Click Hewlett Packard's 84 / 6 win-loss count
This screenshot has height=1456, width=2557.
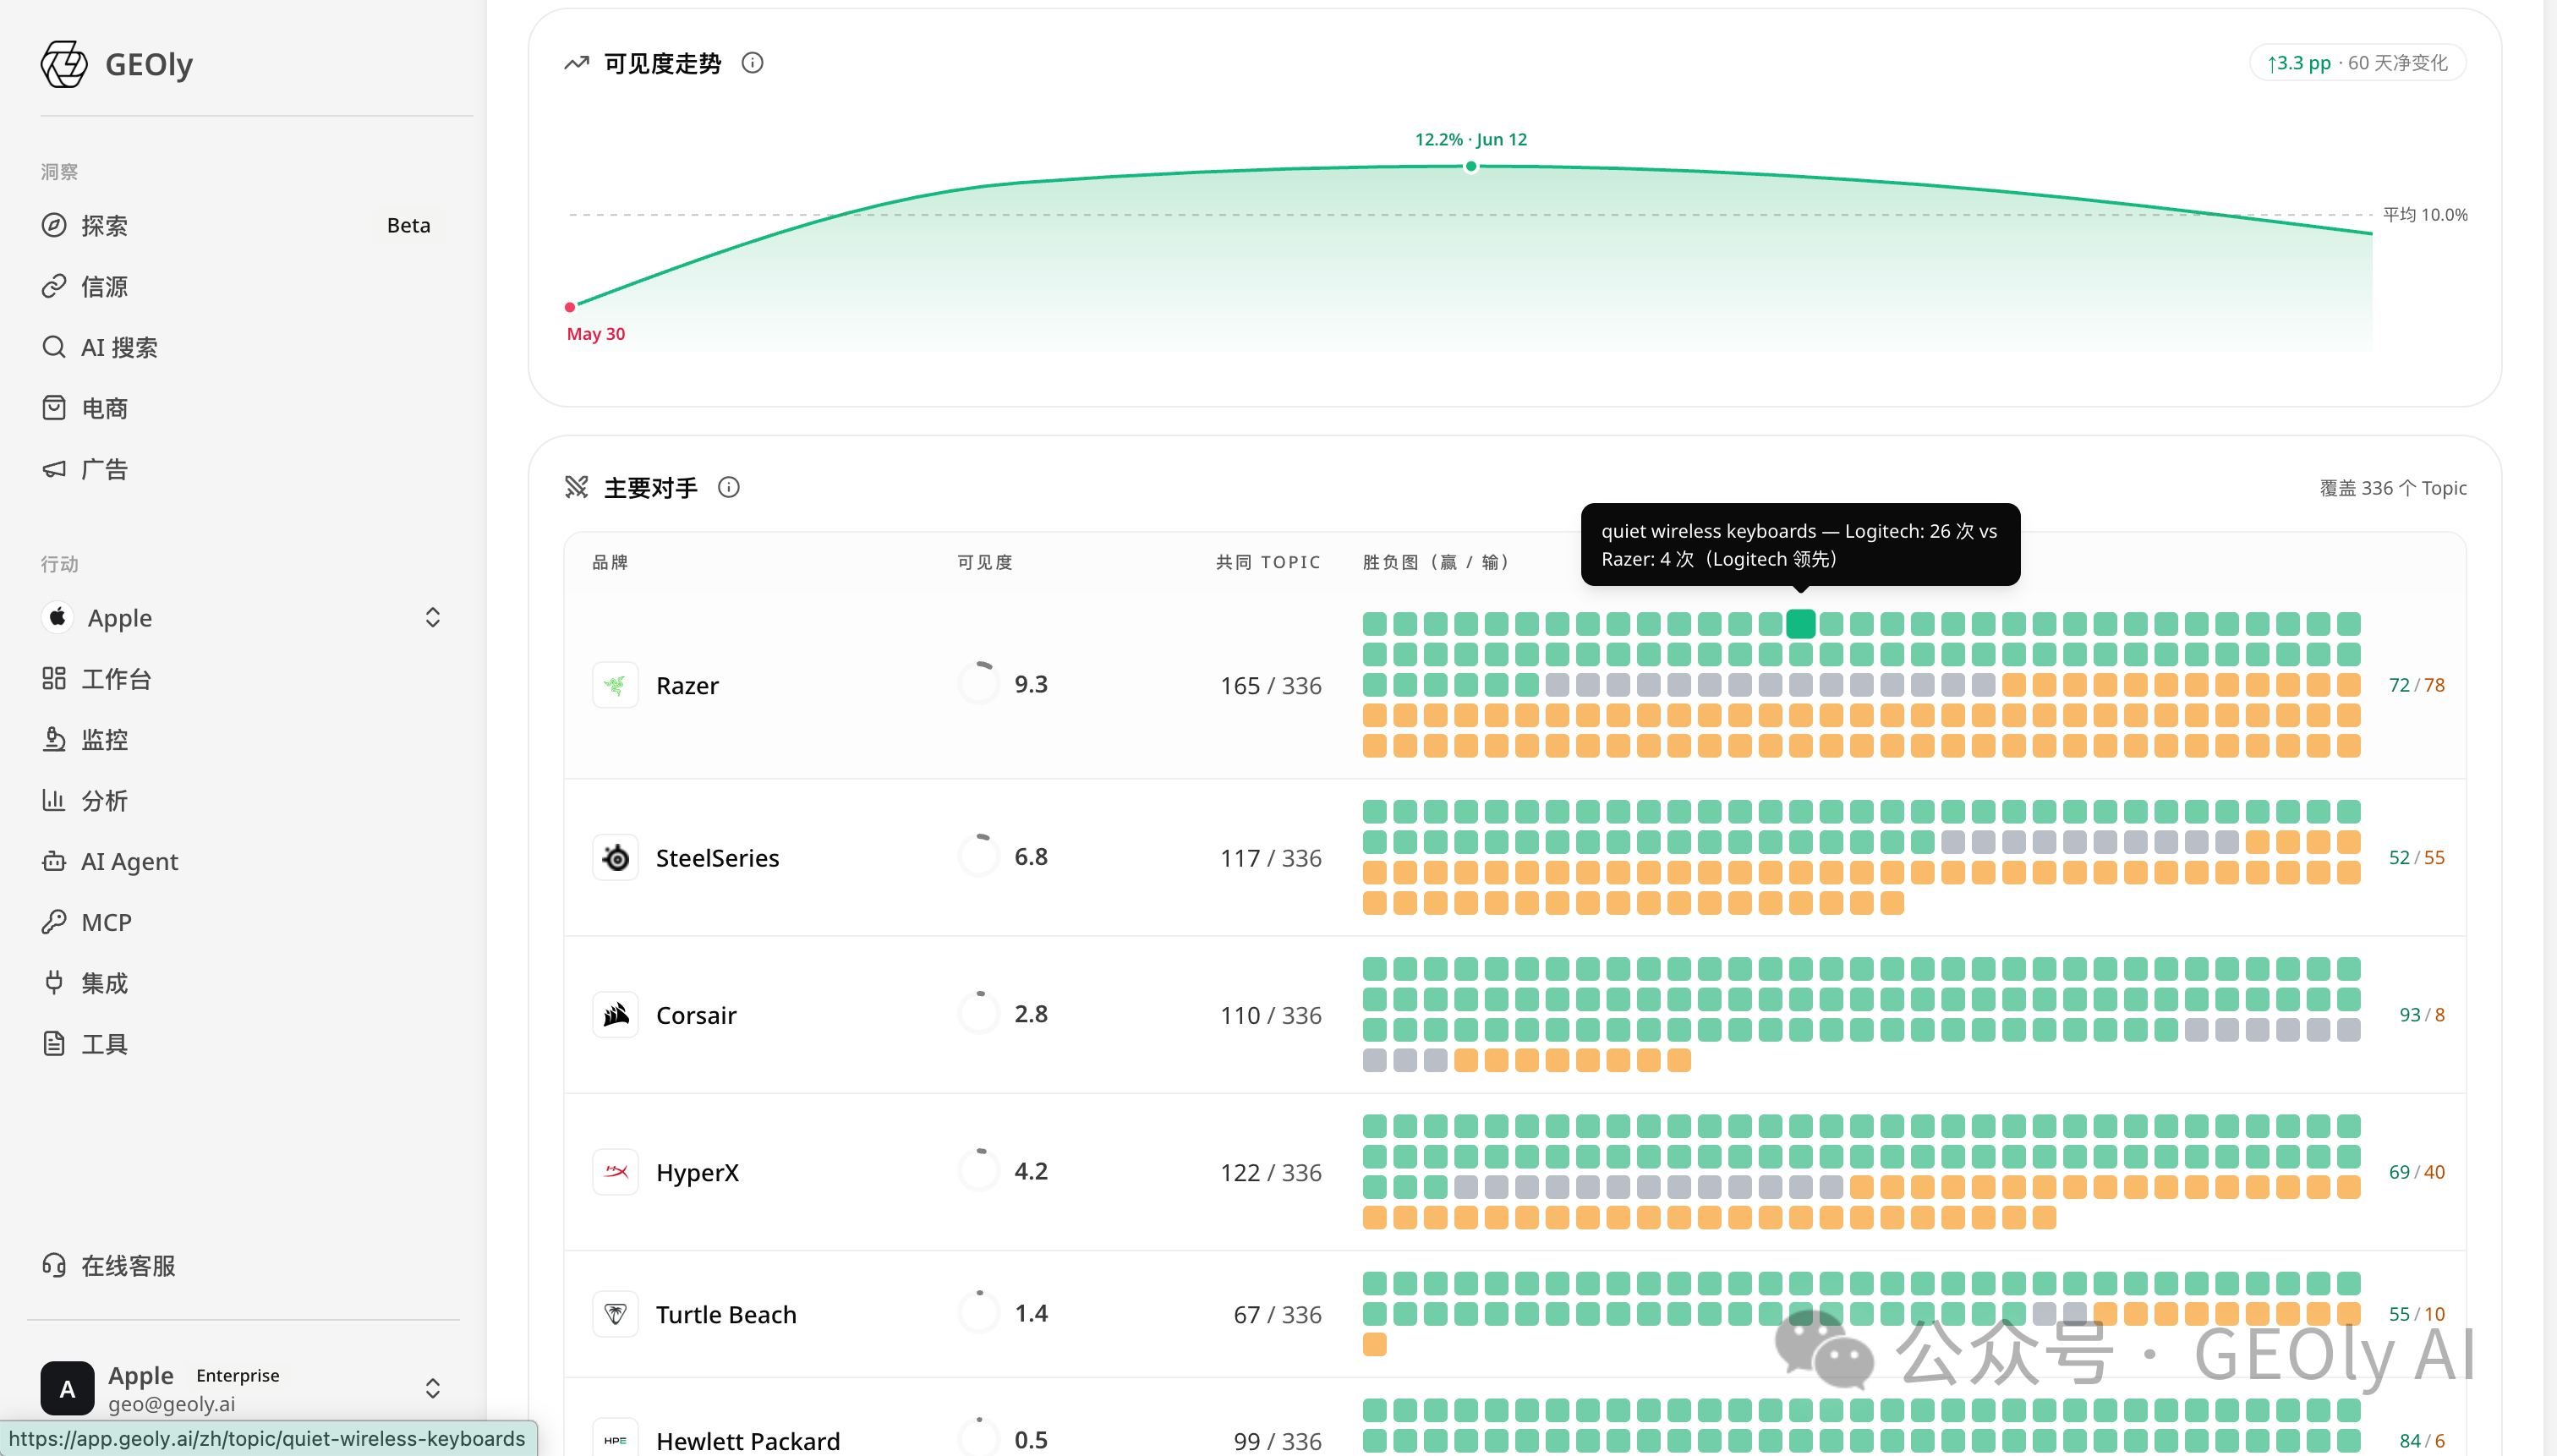click(2422, 1441)
